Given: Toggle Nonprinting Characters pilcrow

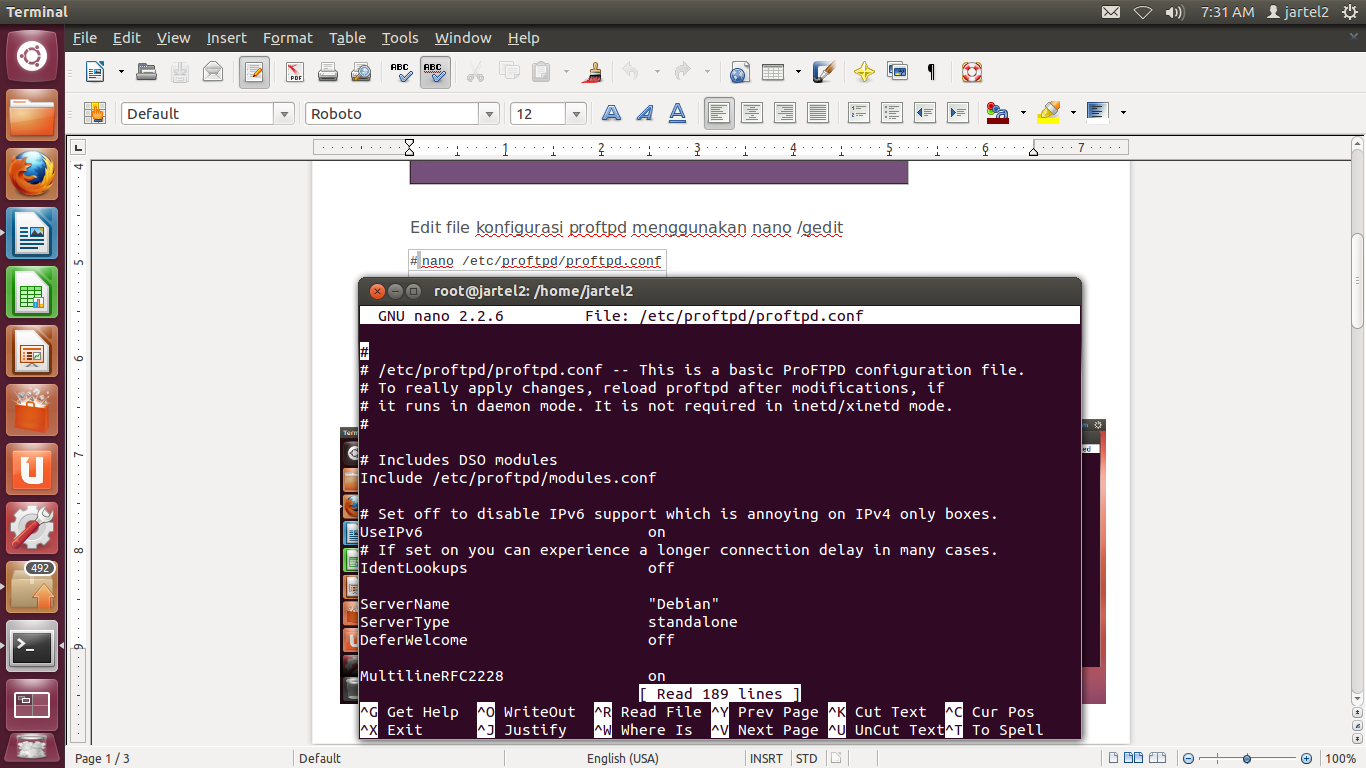Looking at the screenshot, I should click(x=931, y=72).
